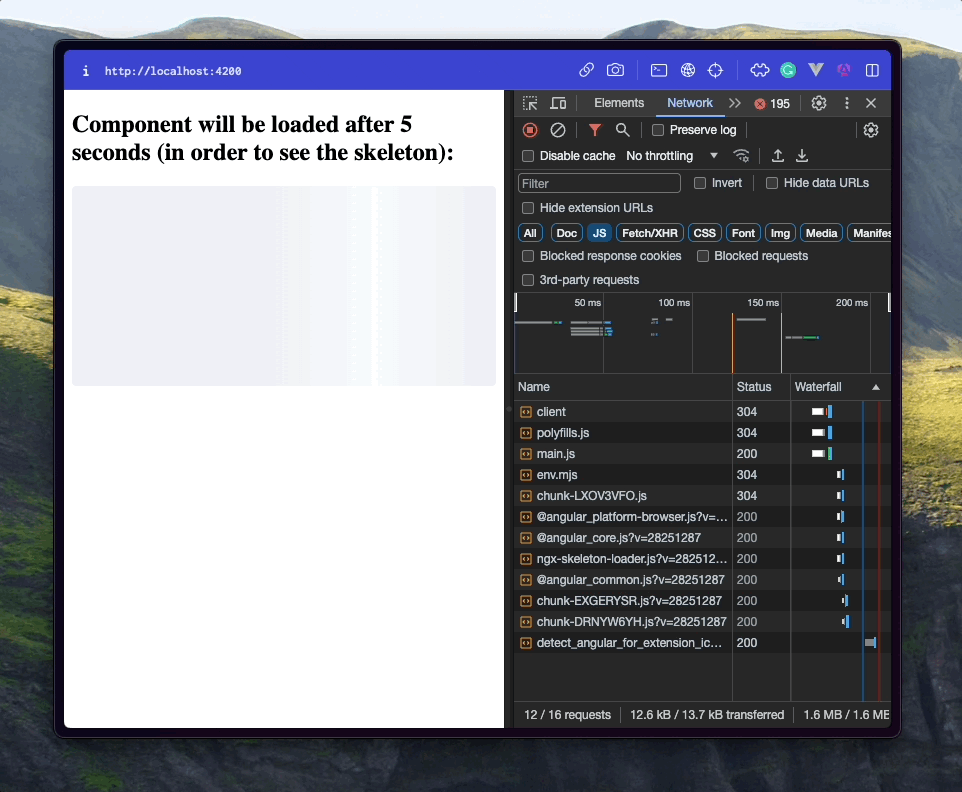Screen dimensions: 962x792
Task: Click inside the Filter text field
Action: (599, 183)
